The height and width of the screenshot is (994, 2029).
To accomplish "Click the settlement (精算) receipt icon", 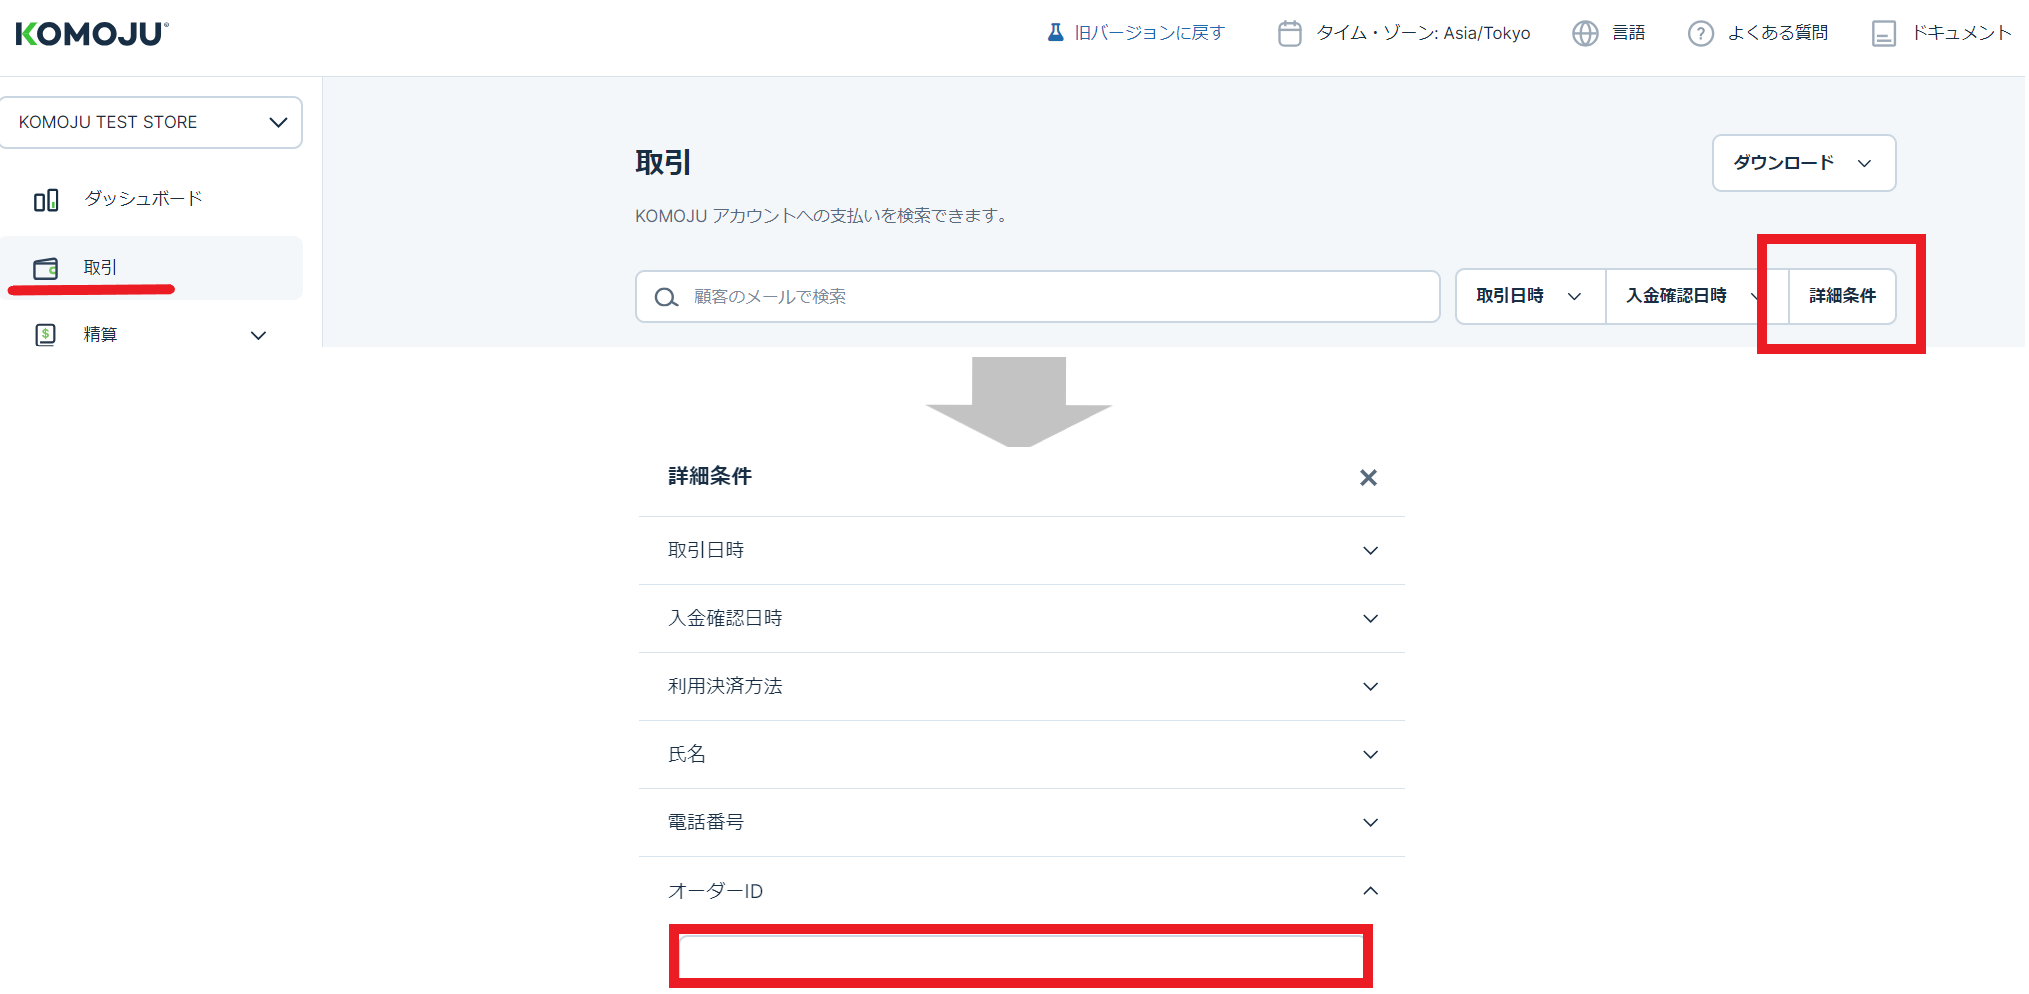I will [x=46, y=335].
